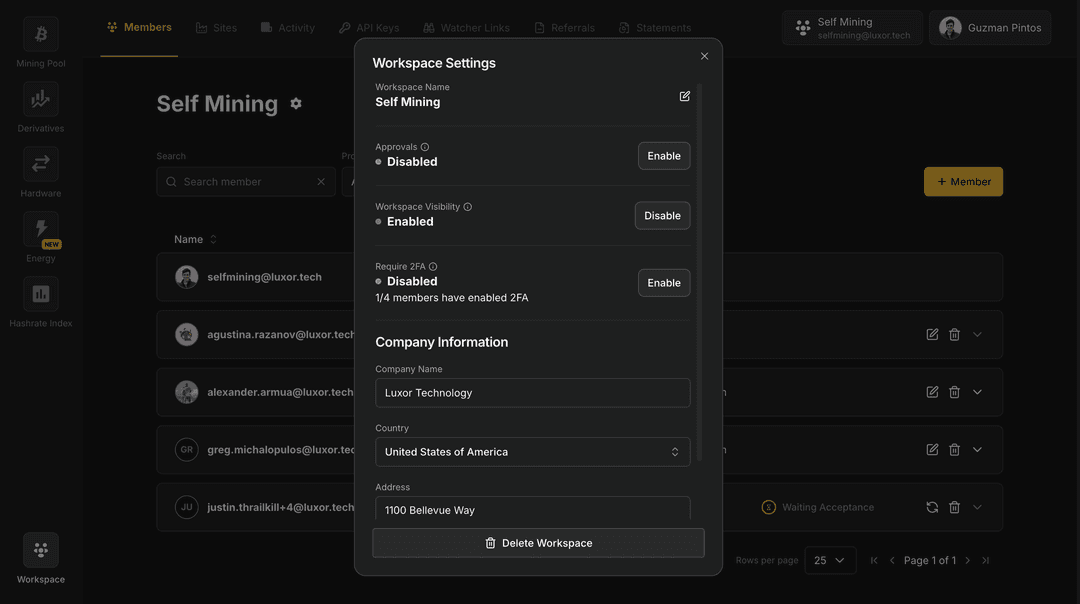
Task: Enable Require 2FA setting
Action: (x=663, y=283)
